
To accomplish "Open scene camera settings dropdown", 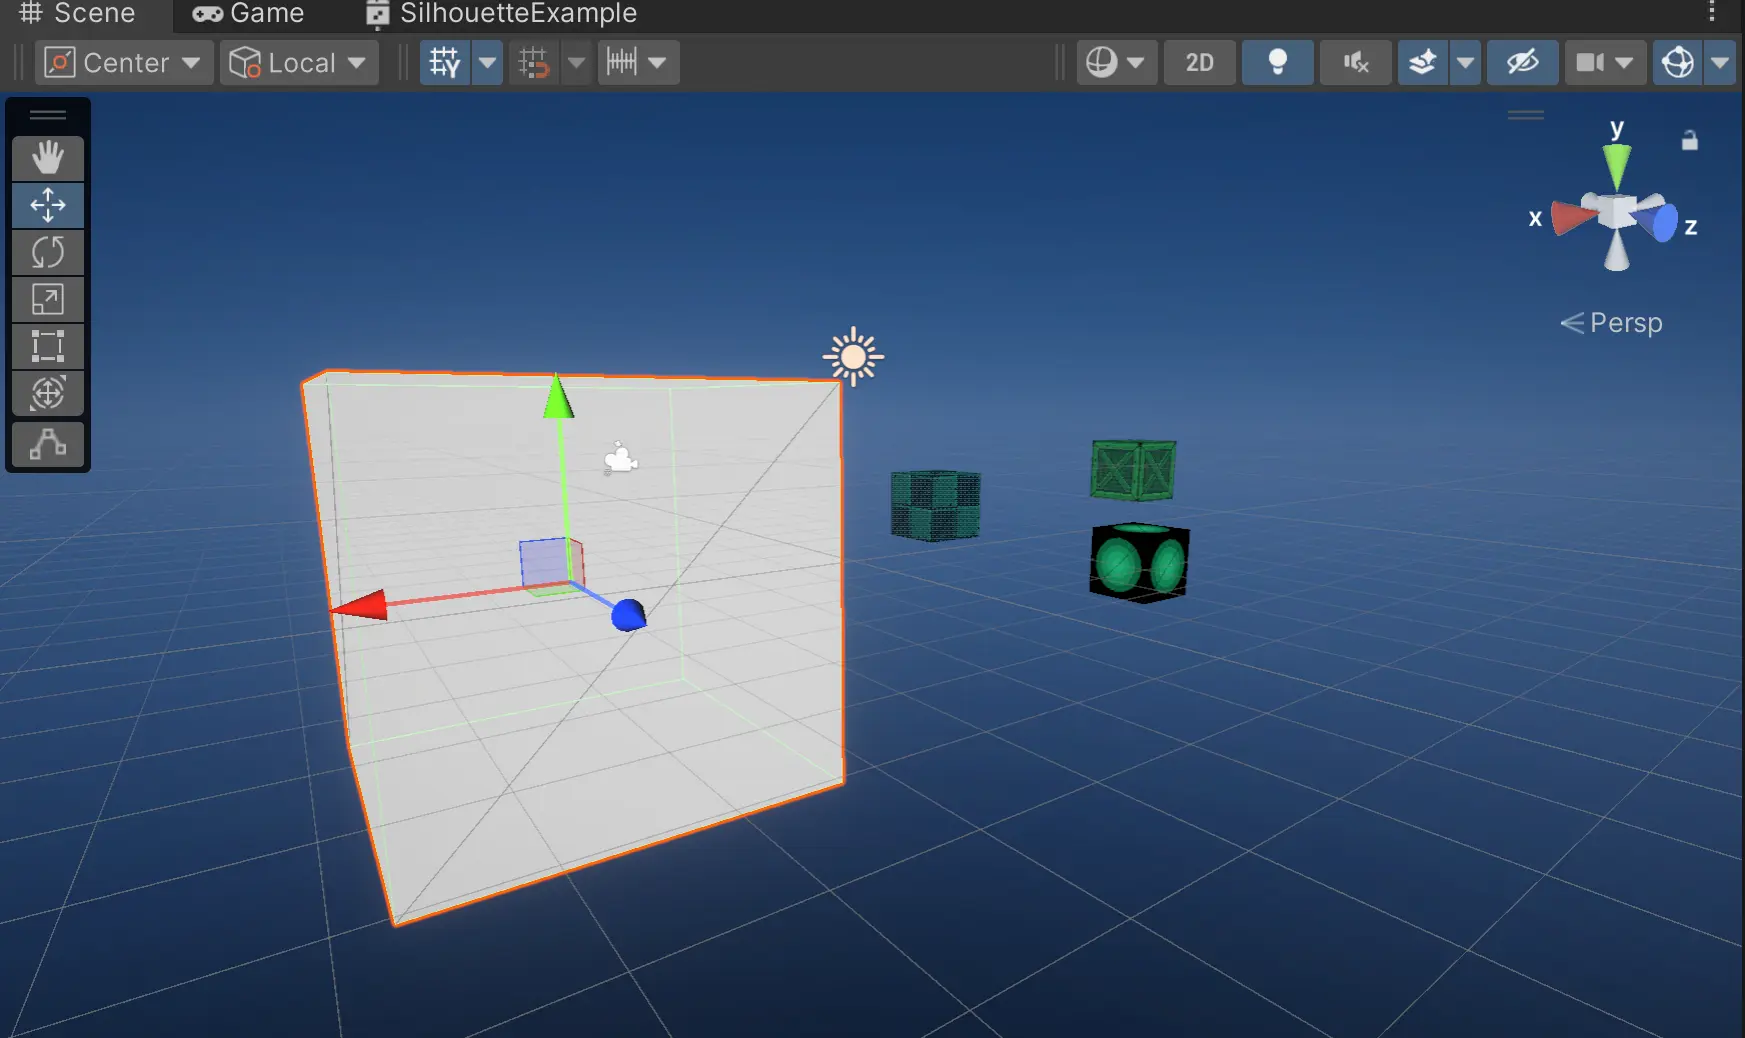I will (1604, 62).
